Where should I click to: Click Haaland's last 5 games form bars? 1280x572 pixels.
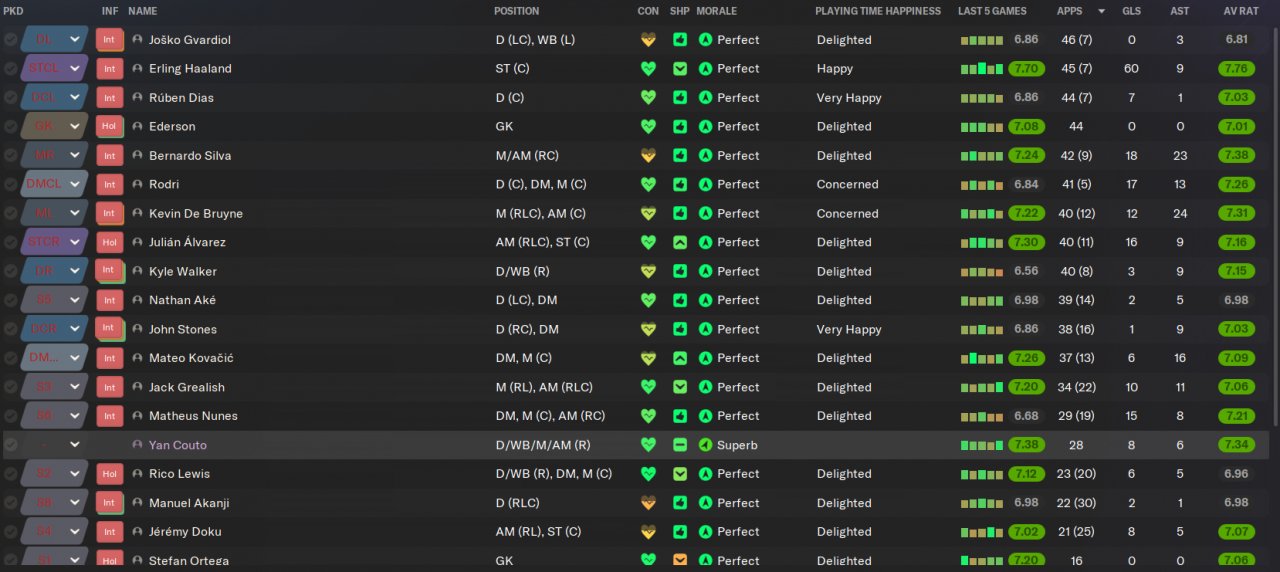pyautogui.click(x=981, y=69)
